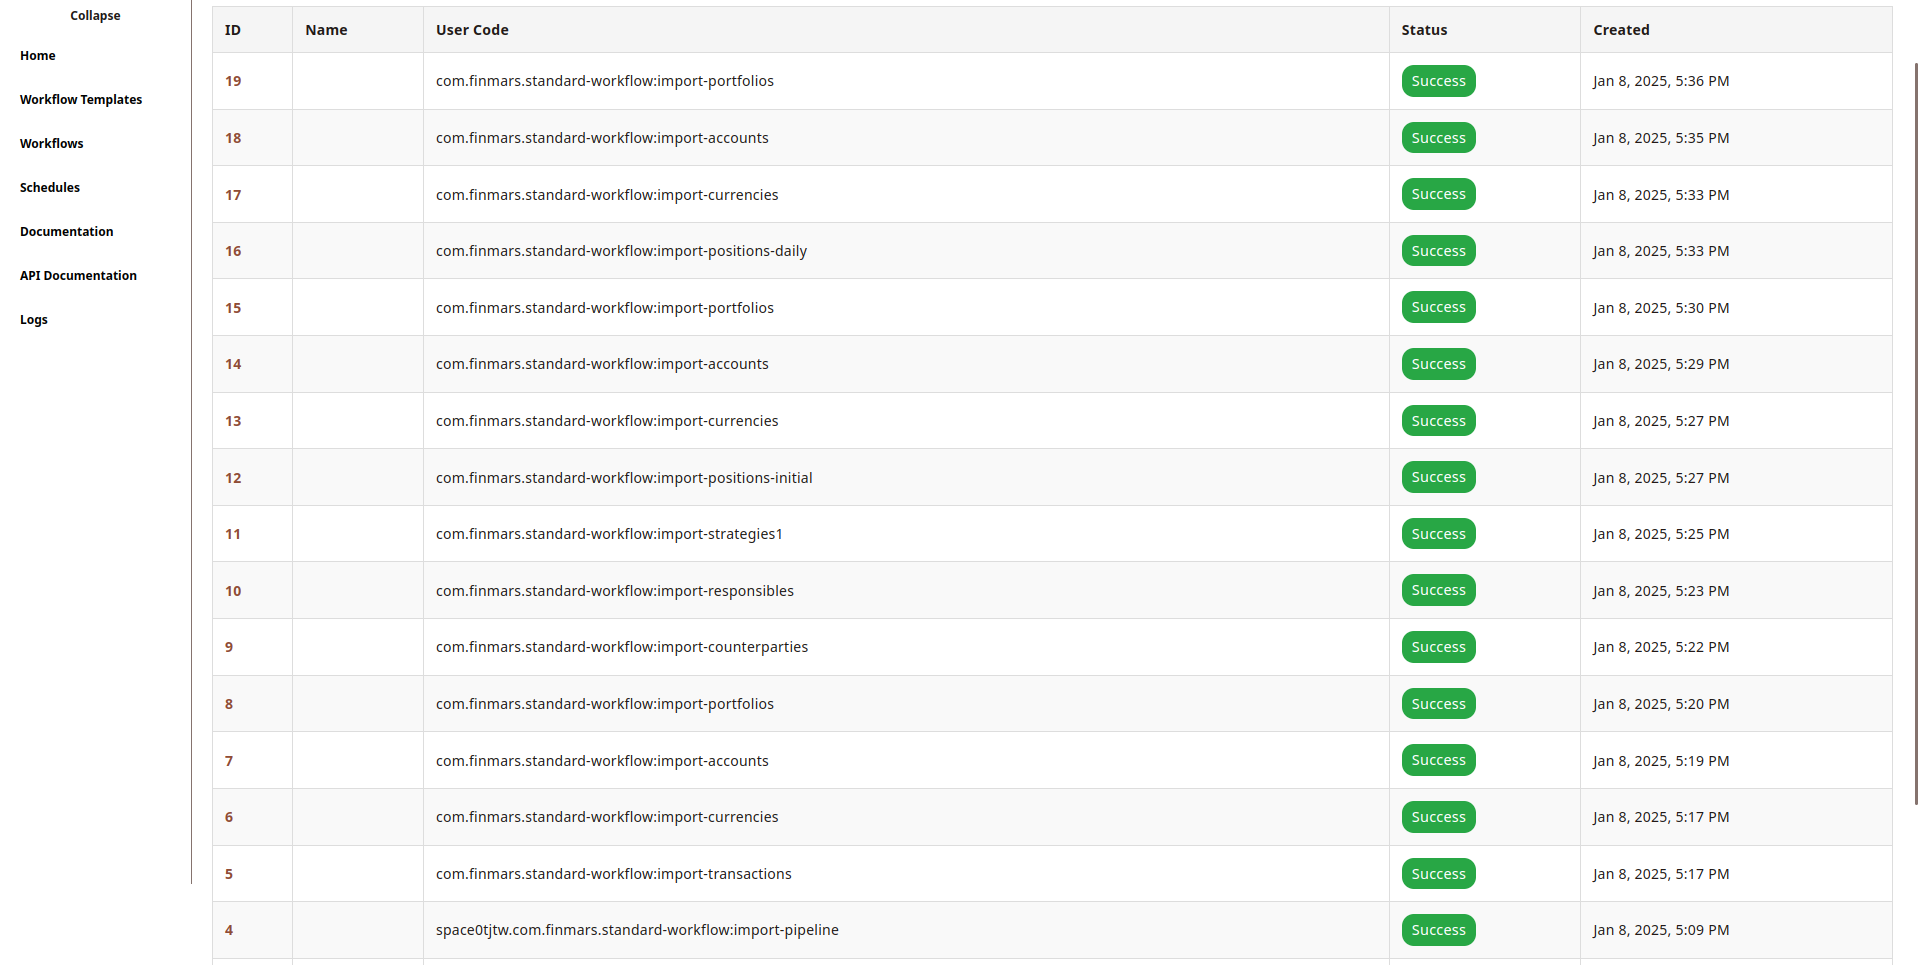Open workflow ID 19

pyautogui.click(x=233, y=81)
